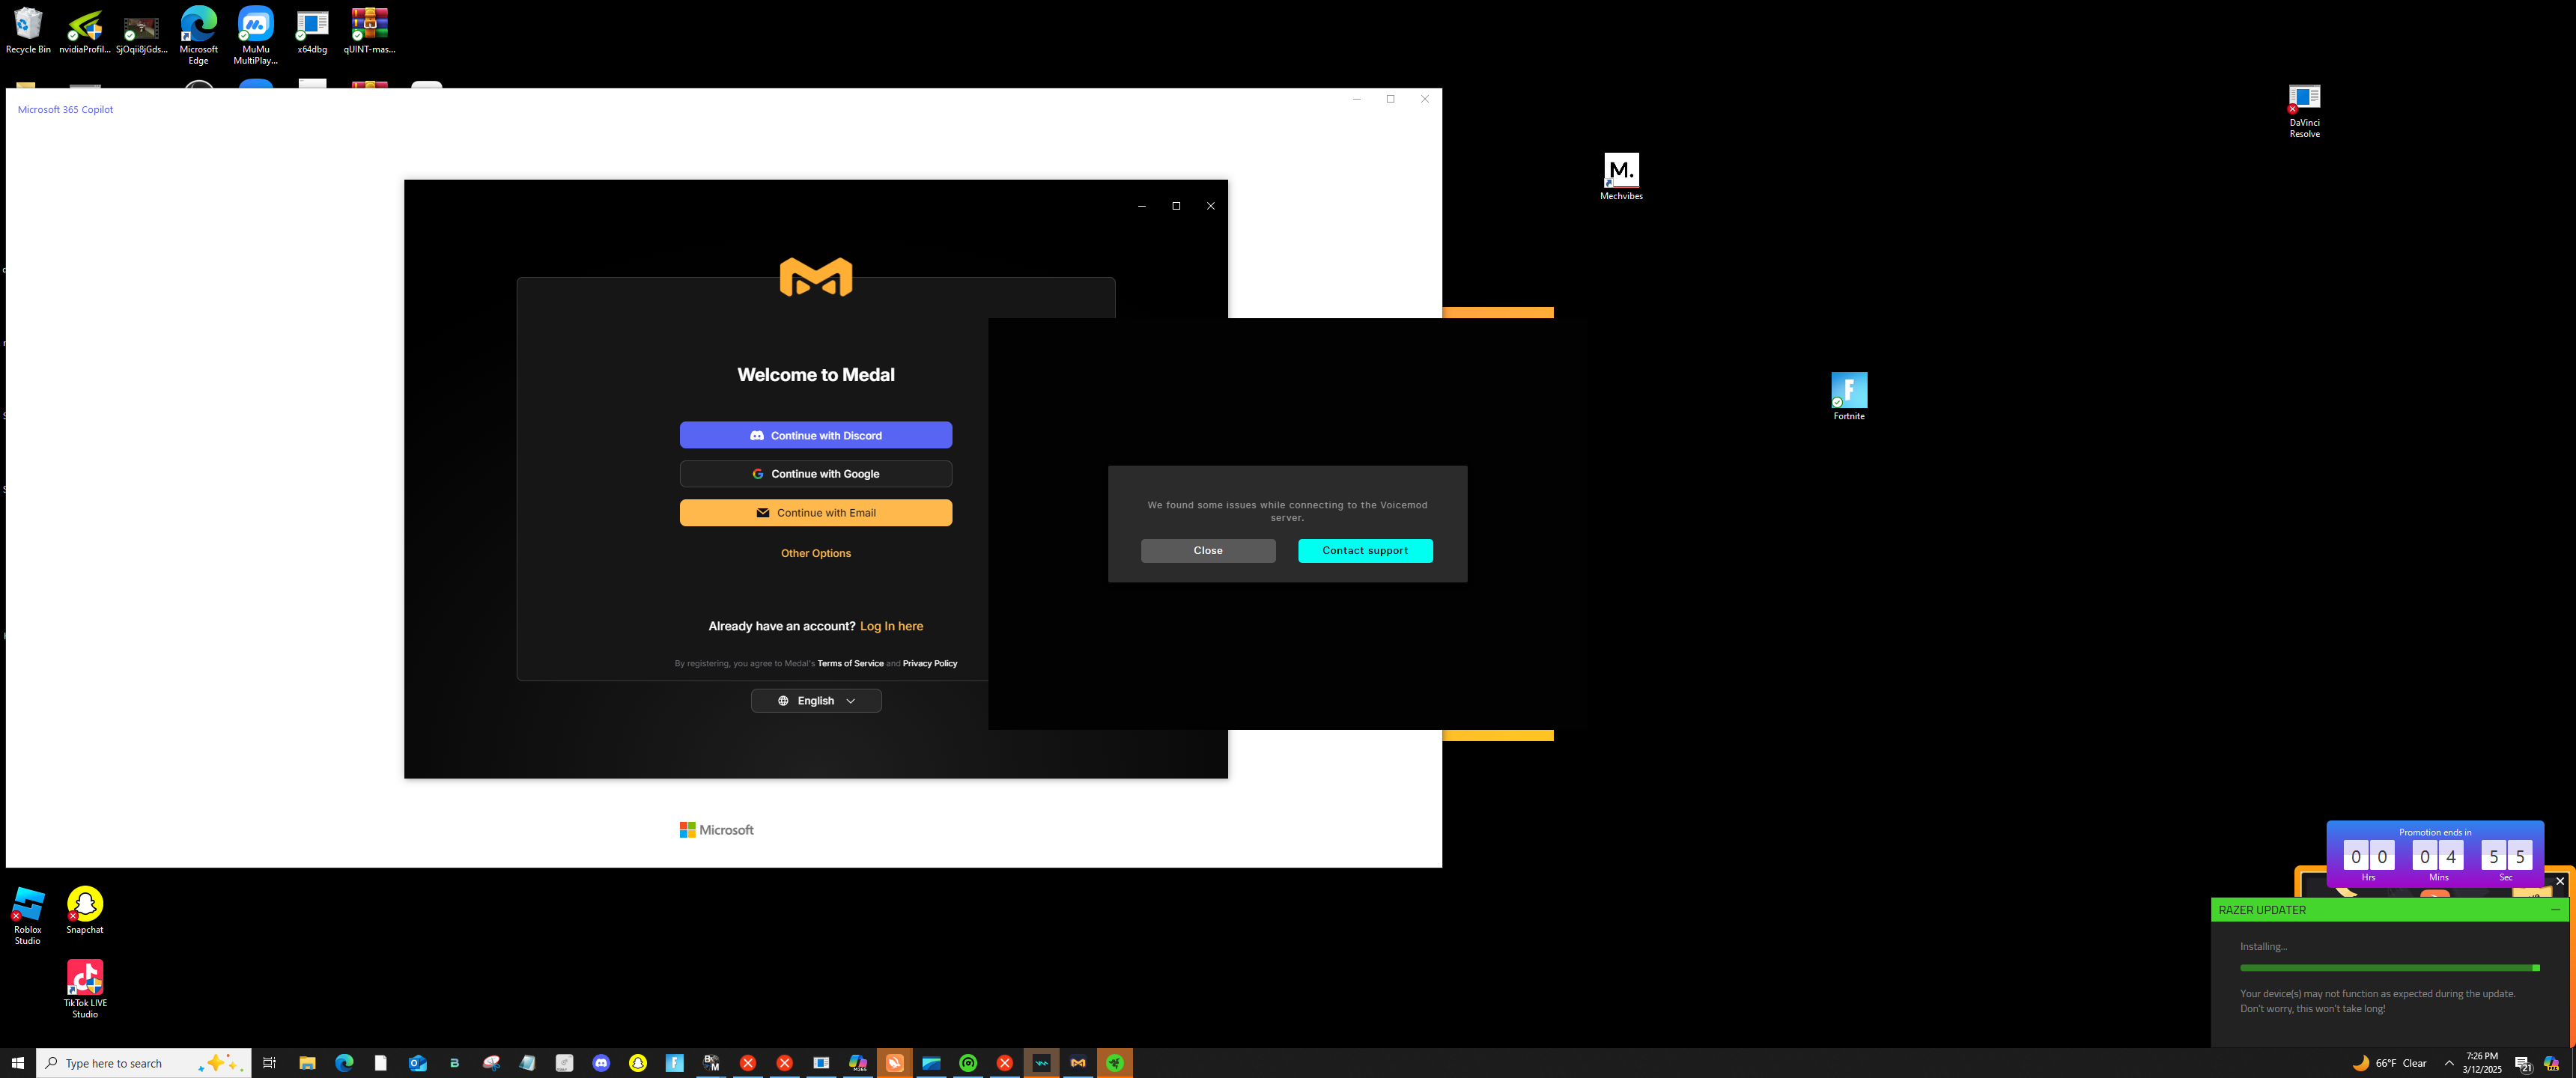Minimize the Razer Updater panel
Image resolution: width=2576 pixels, height=1078 pixels.
[x=2555, y=910]
